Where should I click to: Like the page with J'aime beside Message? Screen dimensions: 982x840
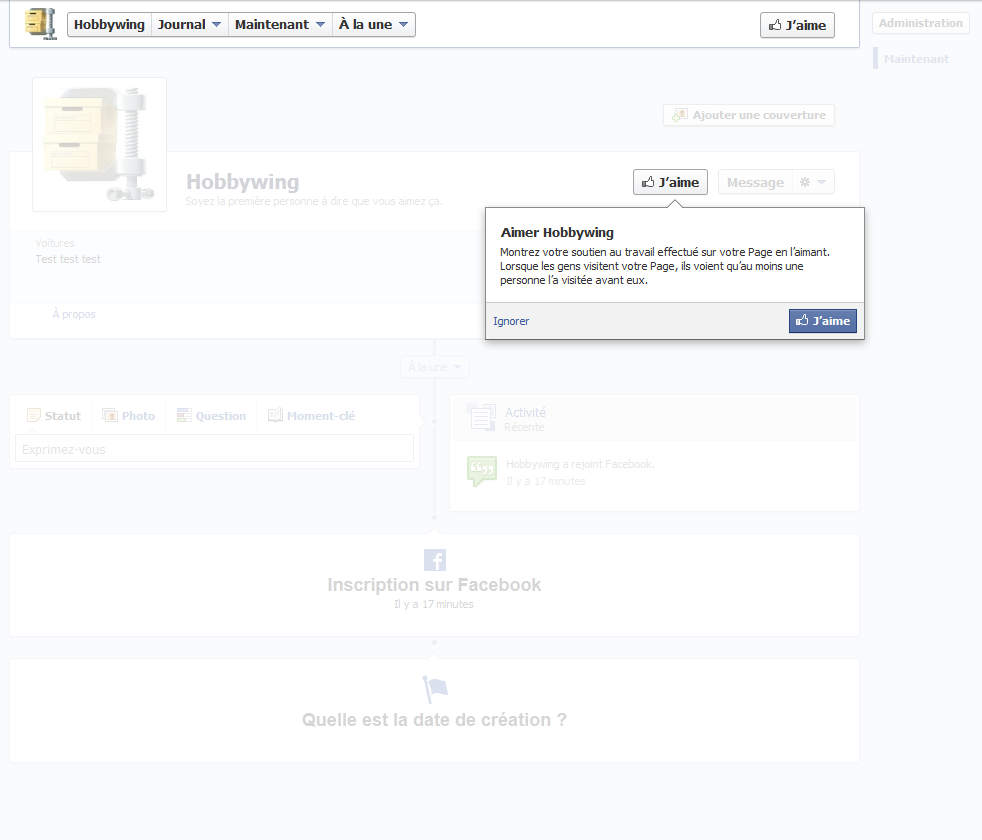tap(670, 182)
